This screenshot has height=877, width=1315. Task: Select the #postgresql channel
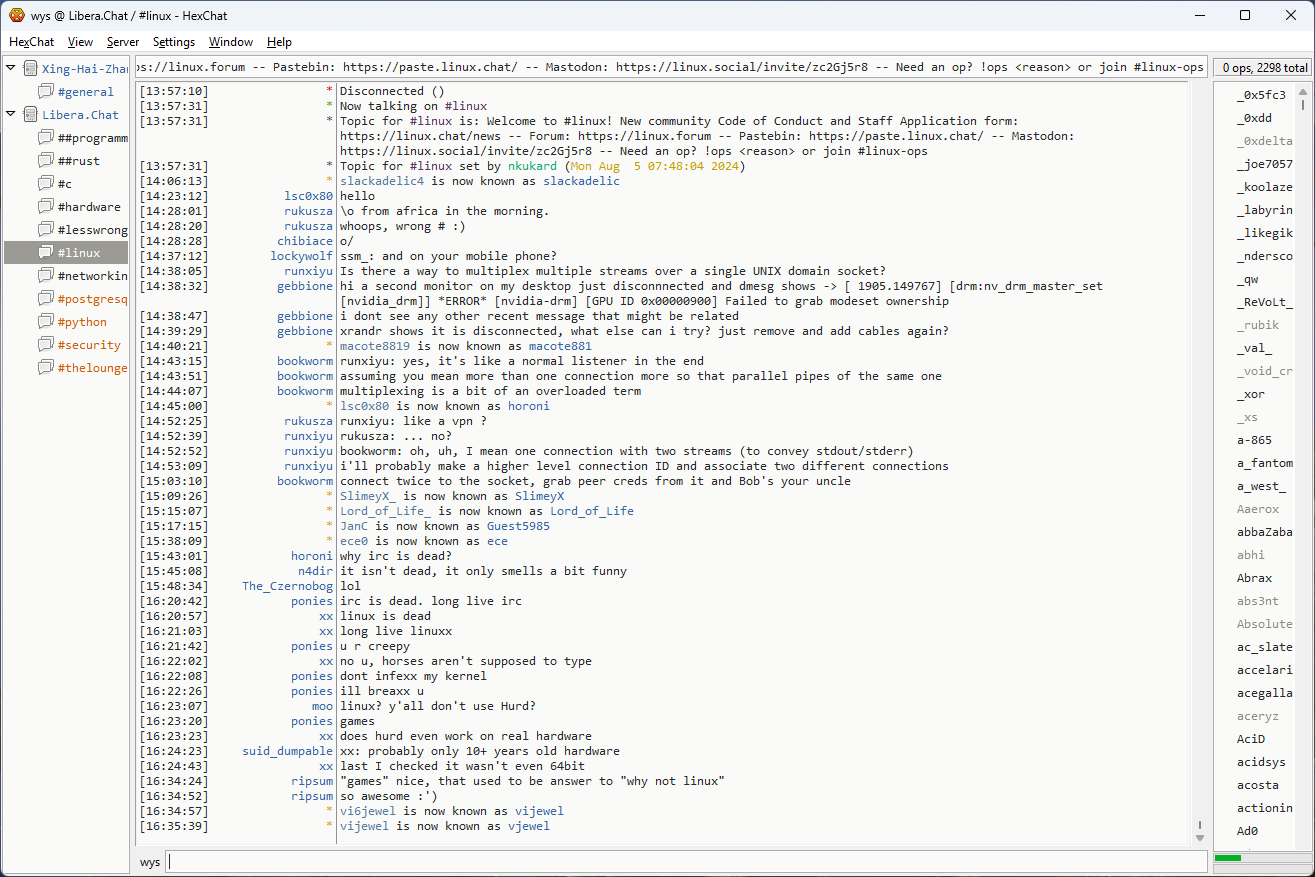click(x=92, y=299)
